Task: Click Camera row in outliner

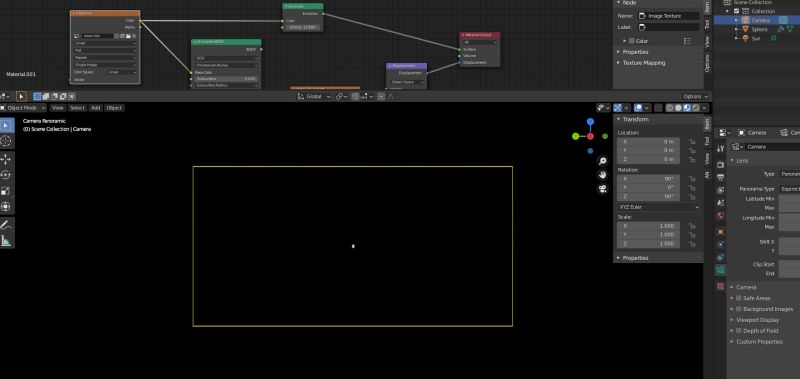Action: point(757,20)
